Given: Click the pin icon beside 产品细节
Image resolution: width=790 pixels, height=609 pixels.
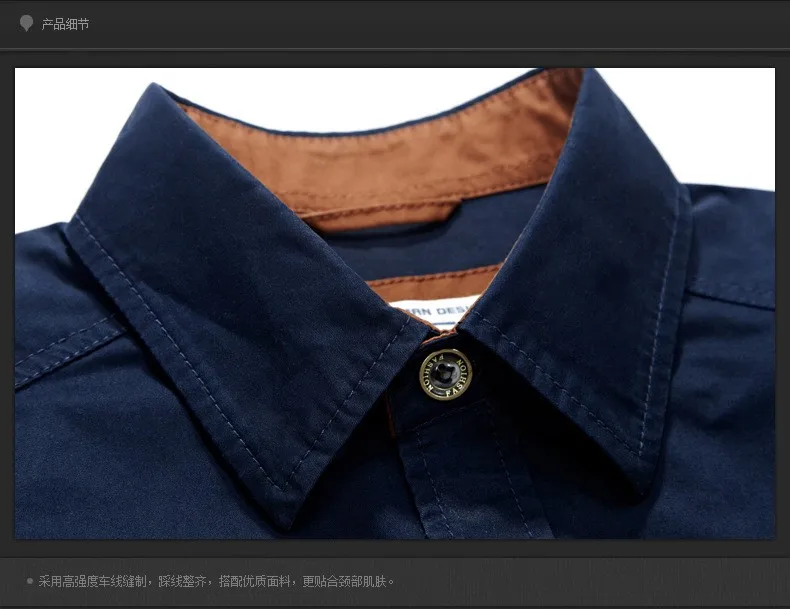Looking at the screenshot, I should click(x=26, y=23).
